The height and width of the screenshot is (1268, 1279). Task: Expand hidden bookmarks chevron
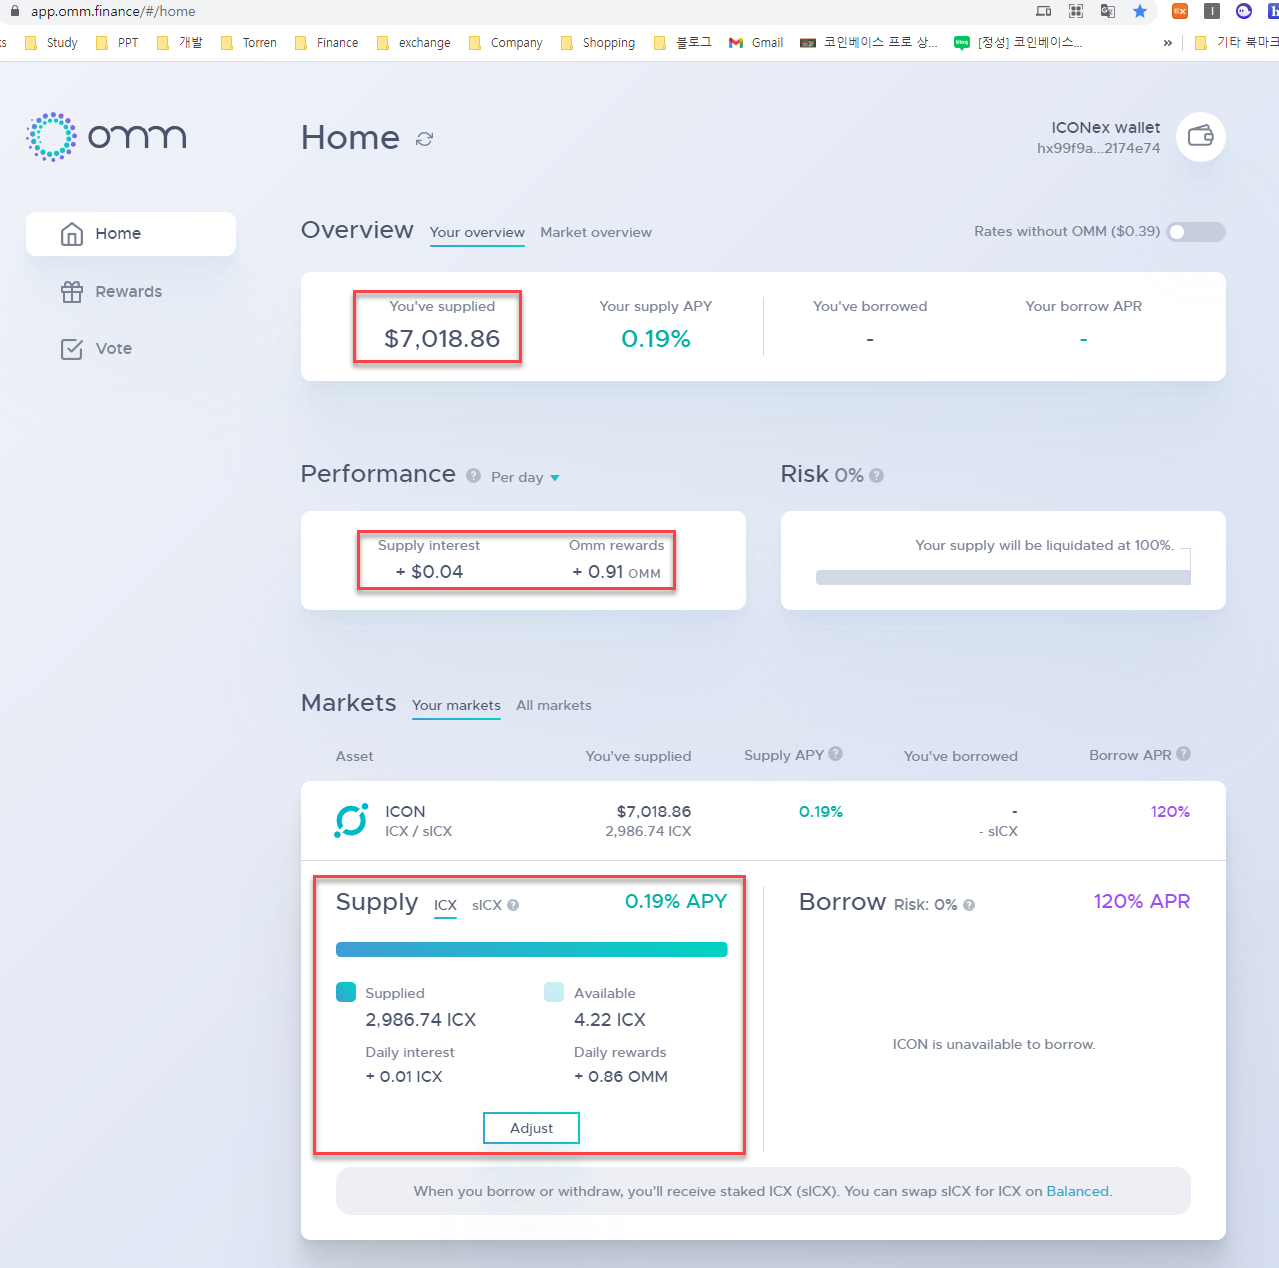(1167, 43)
